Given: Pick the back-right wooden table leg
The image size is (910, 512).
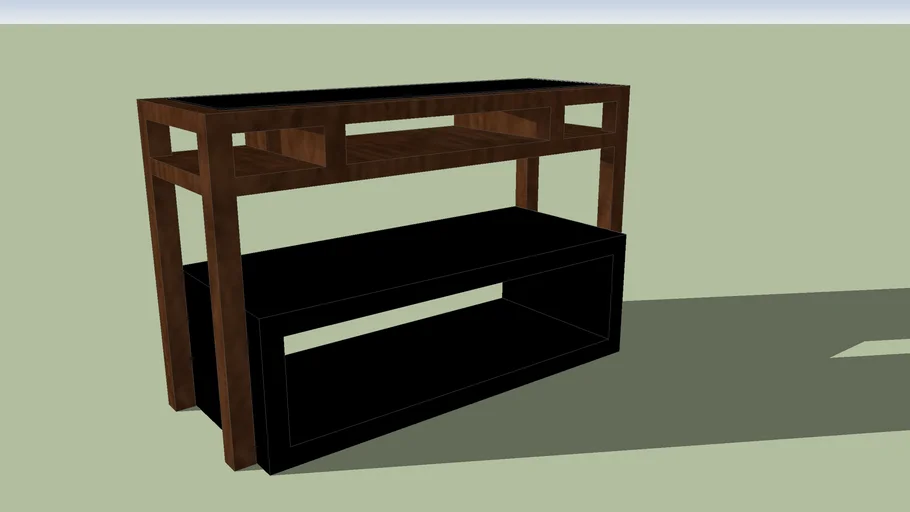Looking at the screenshot, I should click(x=527, y=183).
